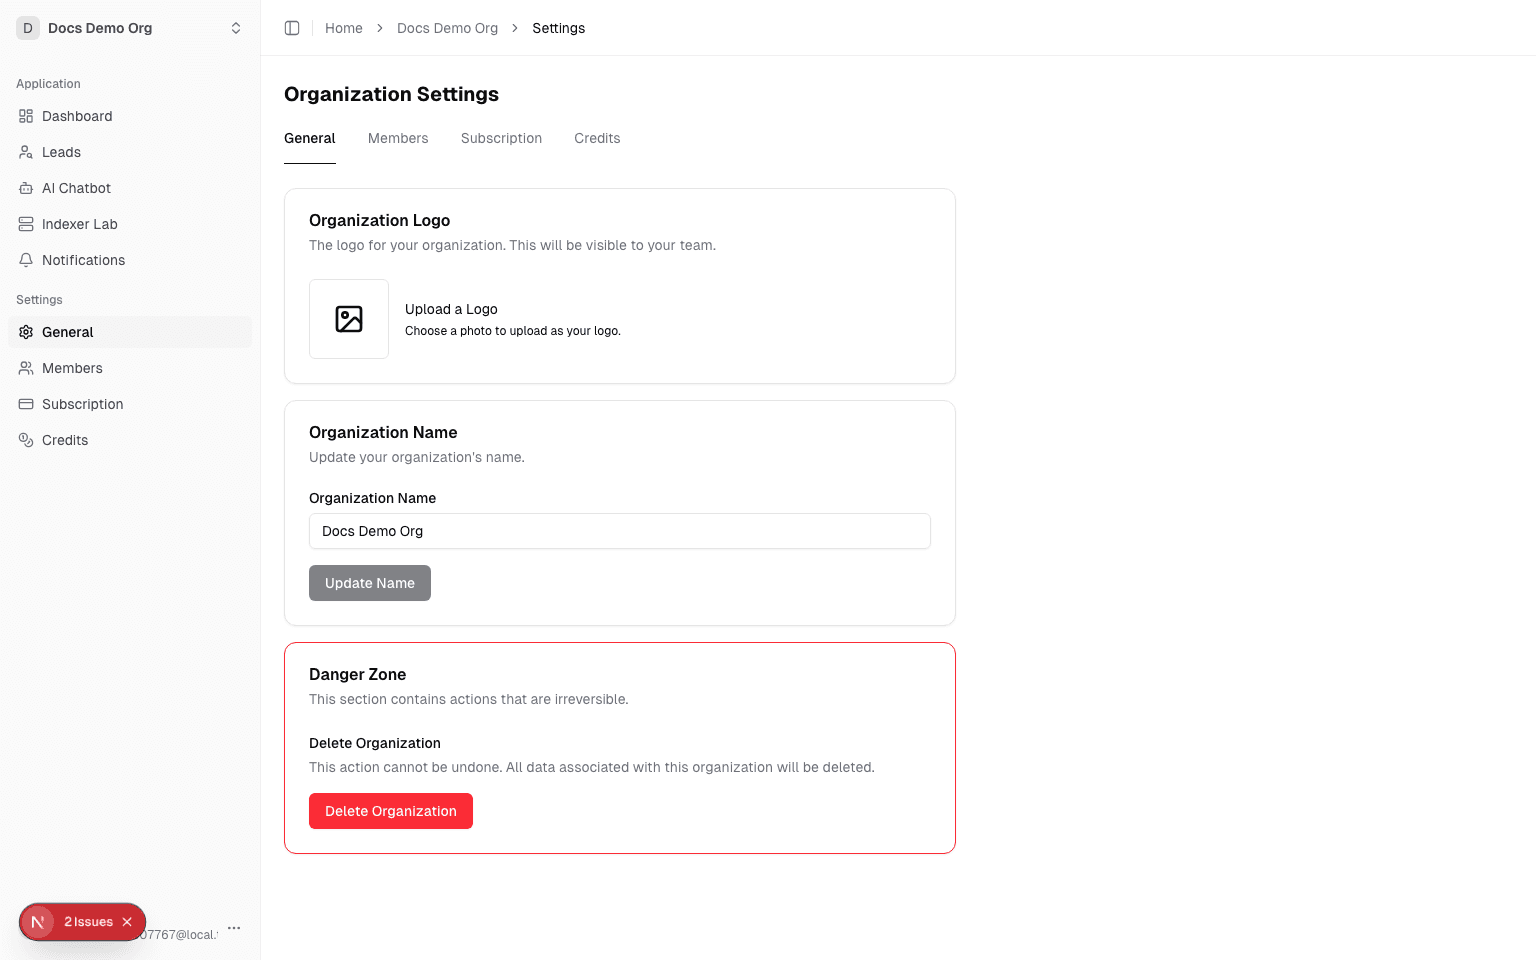Select the Credits tab
The image size is (1536, 960).
[597, 138]
